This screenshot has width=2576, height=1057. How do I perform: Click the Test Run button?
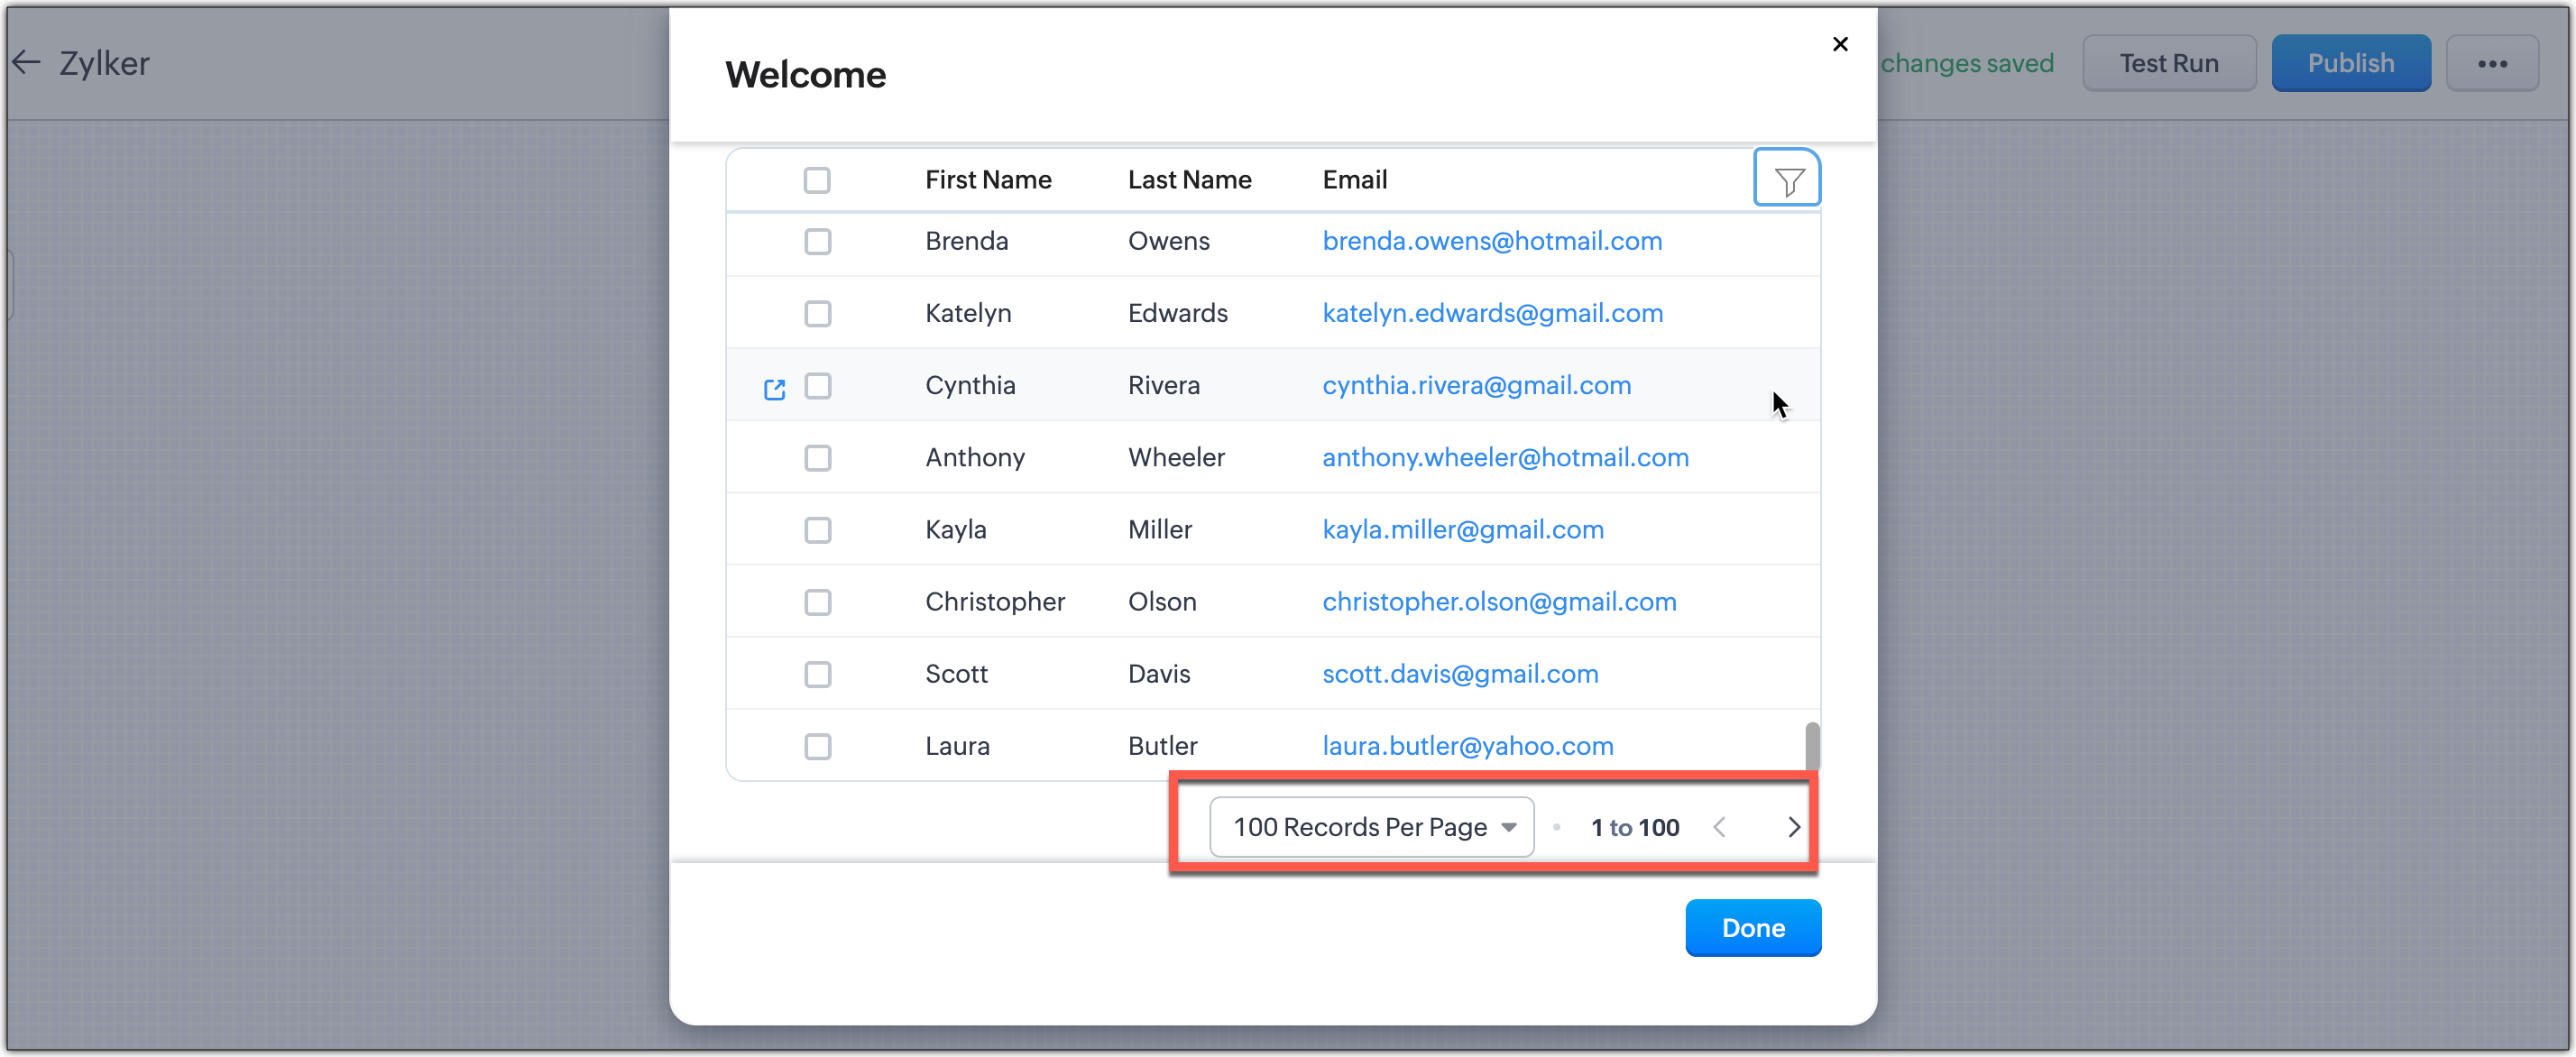pyautogui.click(x=2168, y=64)
